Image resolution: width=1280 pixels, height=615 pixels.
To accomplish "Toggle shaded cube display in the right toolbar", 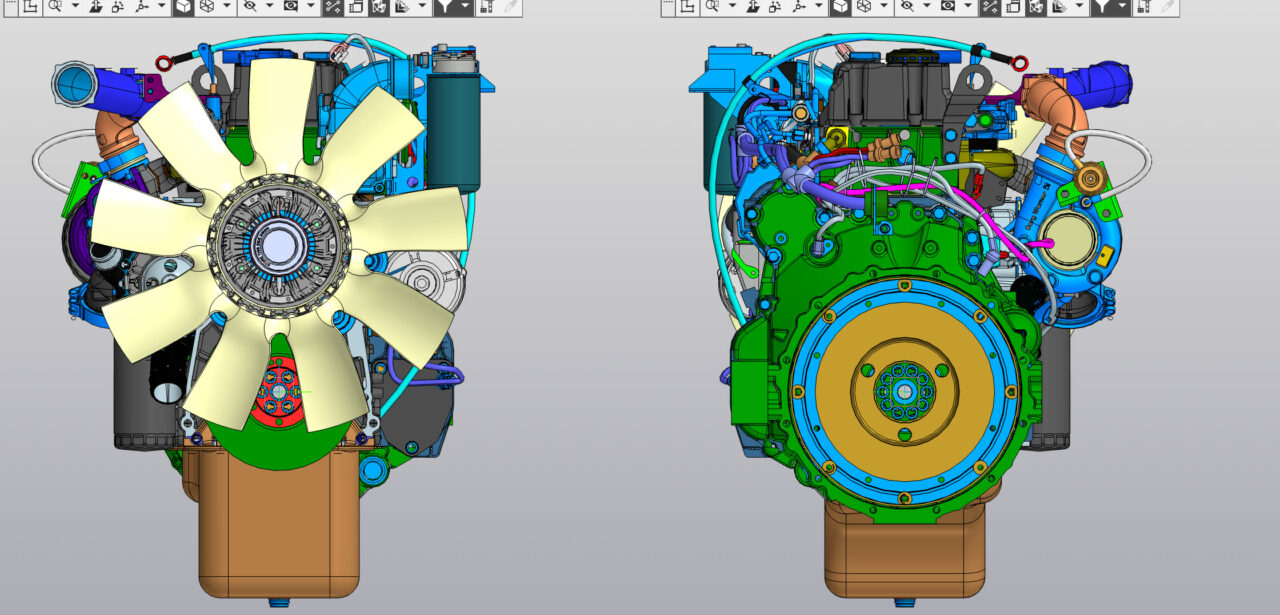I will (841, 6).
